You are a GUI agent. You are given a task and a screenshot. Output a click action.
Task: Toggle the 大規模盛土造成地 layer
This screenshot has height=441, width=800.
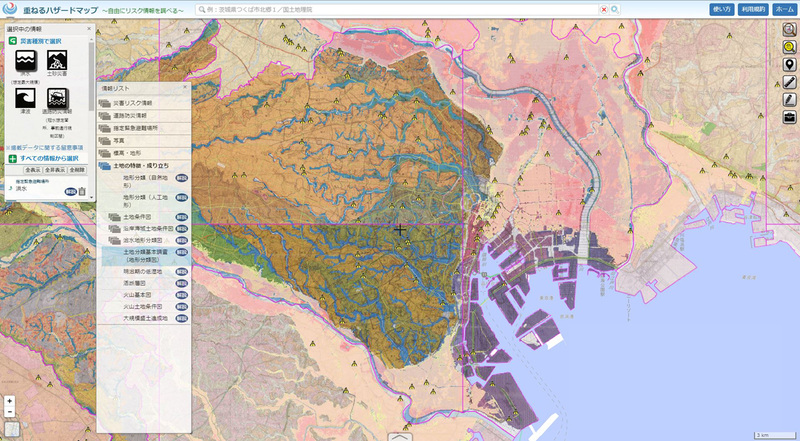145,318
